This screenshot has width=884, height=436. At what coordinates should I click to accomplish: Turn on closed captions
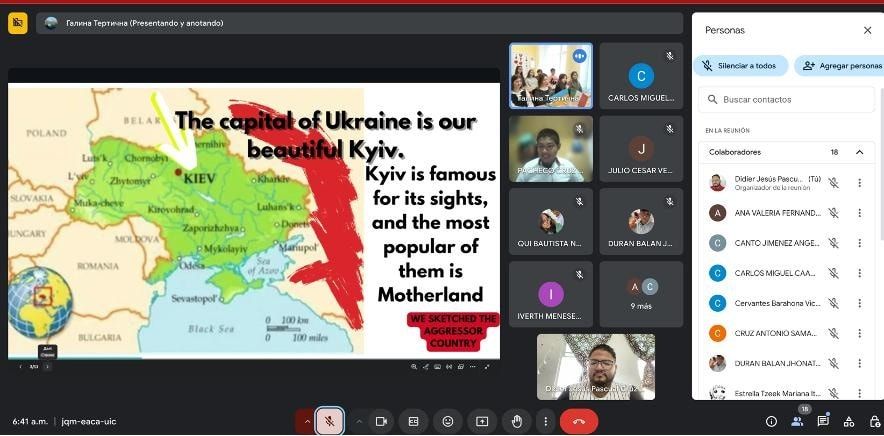pos(413,421)
